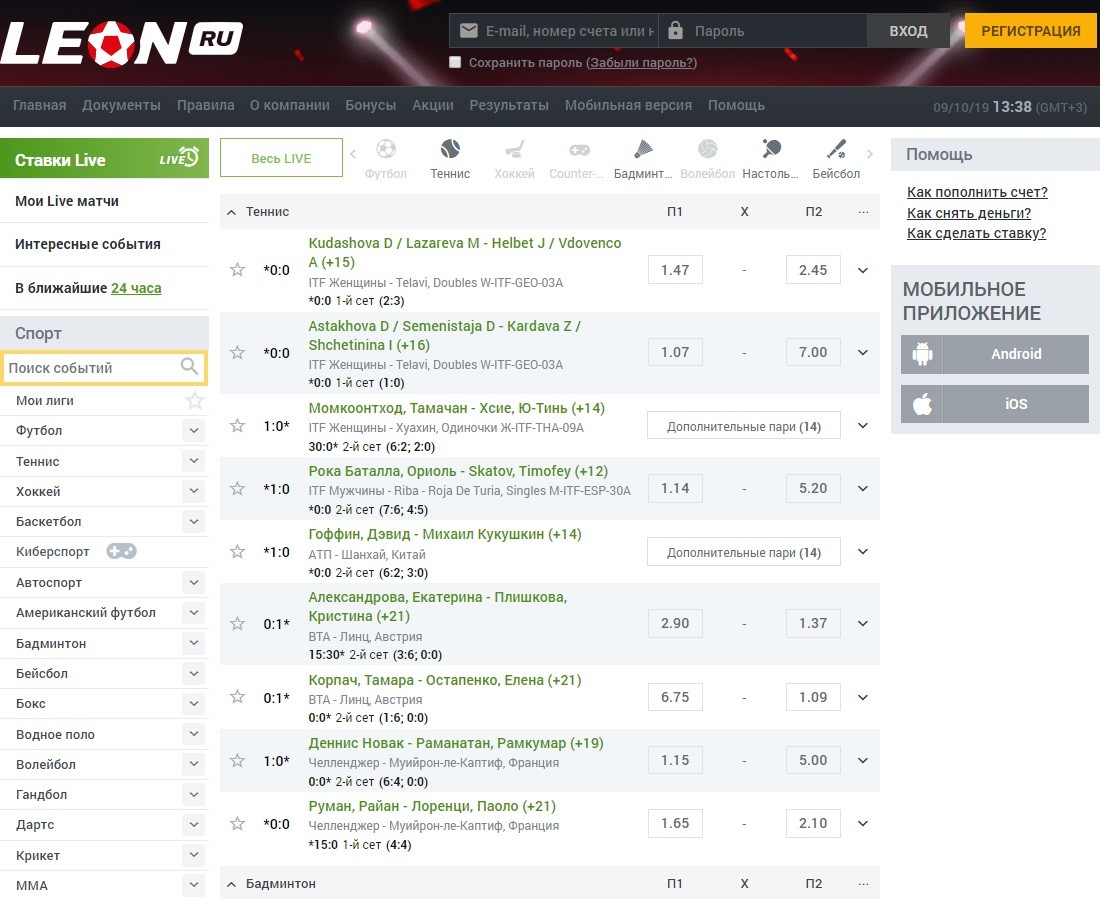
Task: Switch to Мобильная версия
Action: tap(629, 105)
